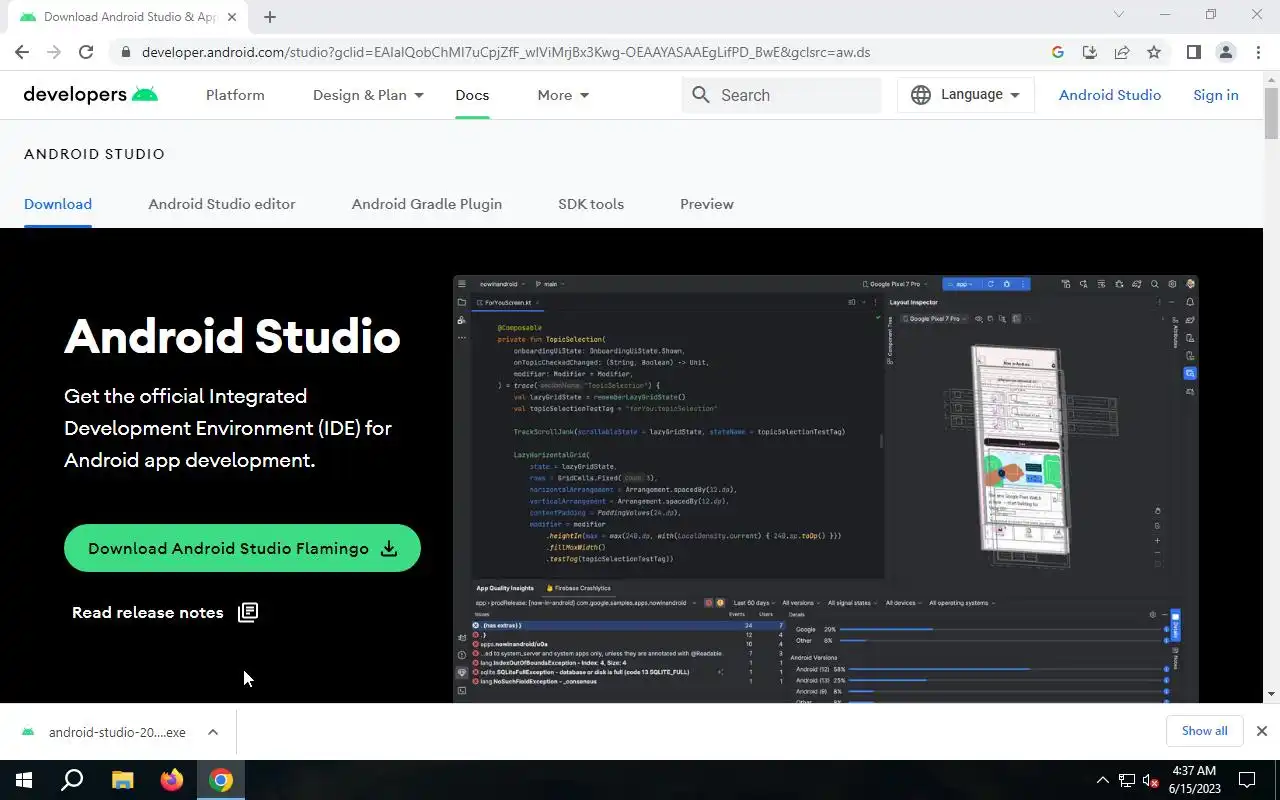This screenshot has width=1280, height=800.
Task: Open the Preview tab
Action: coord(707,204)
